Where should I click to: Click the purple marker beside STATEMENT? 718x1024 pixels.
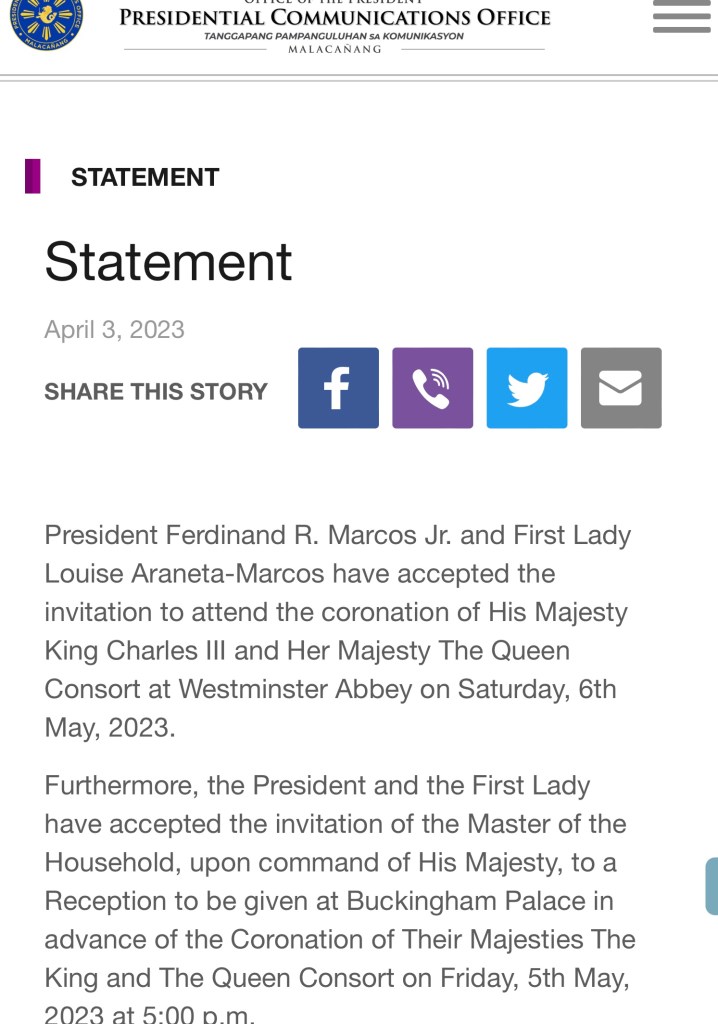click(x=33, y=177)
